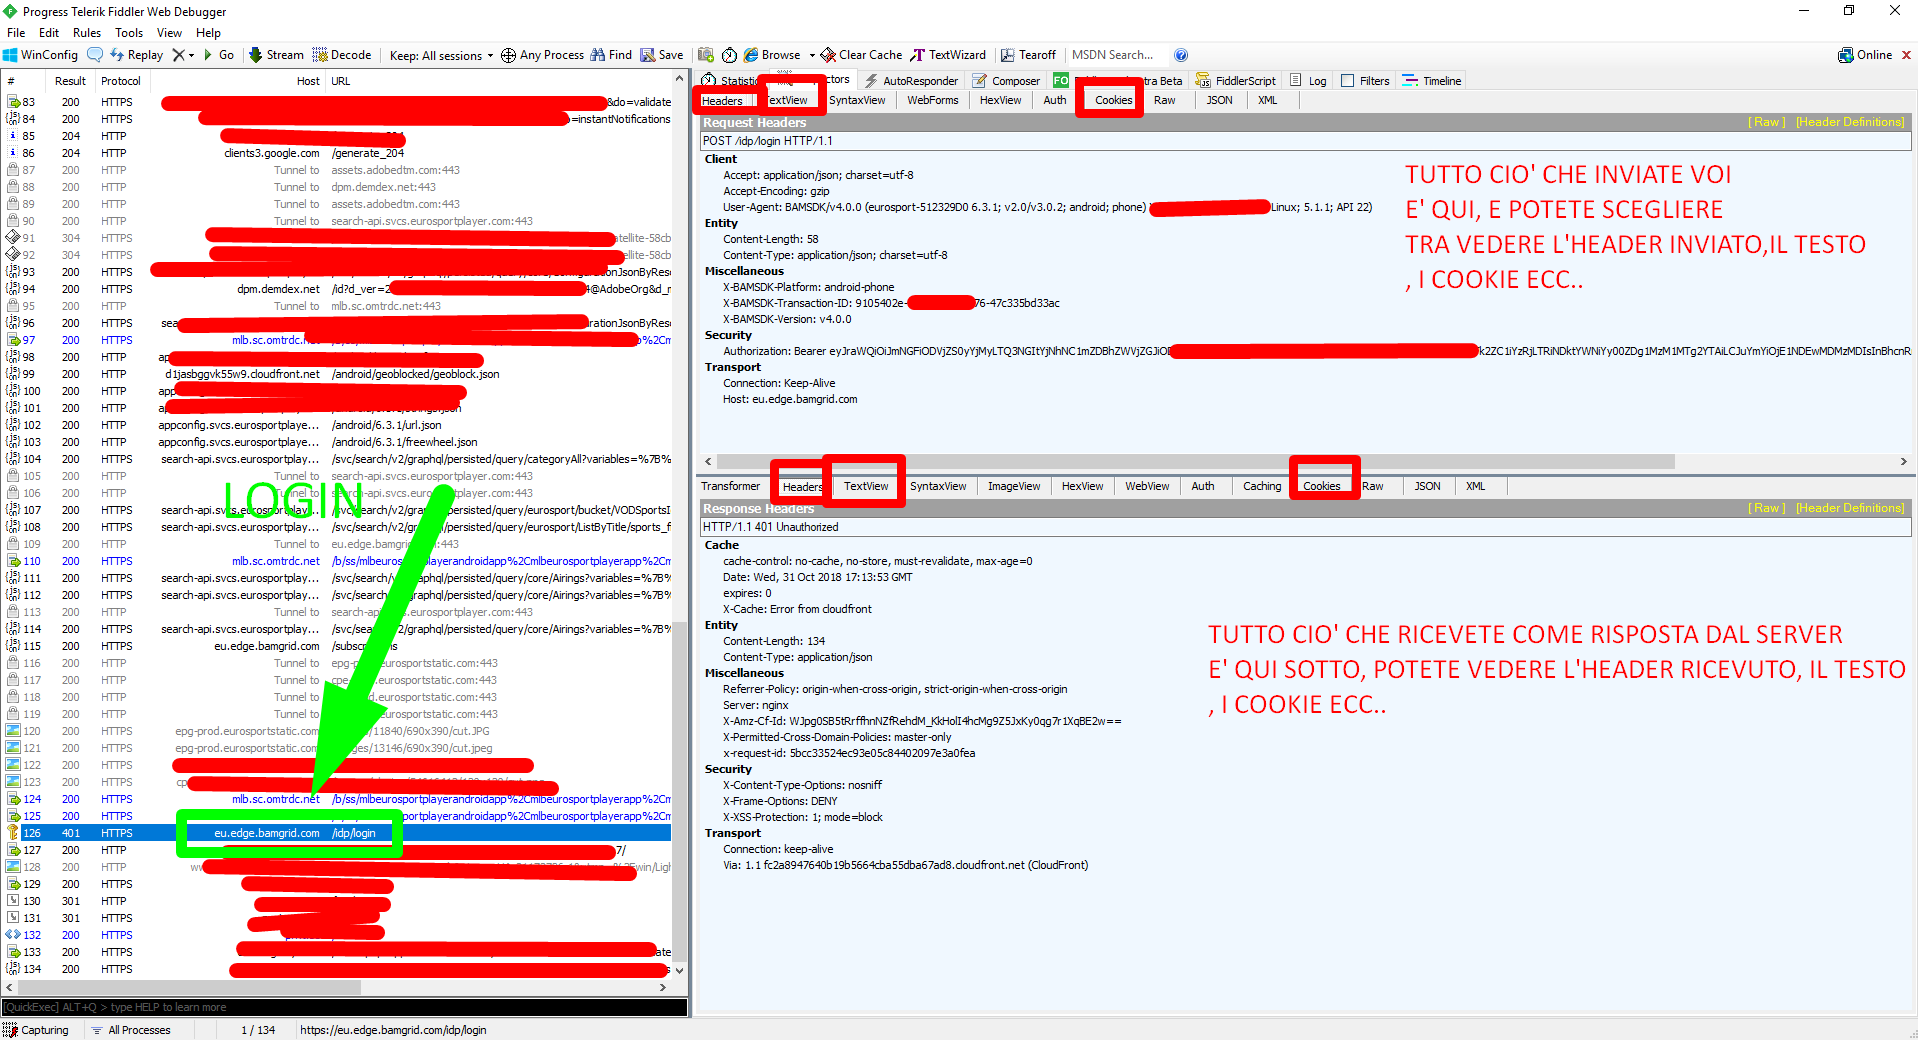This screenshot has height=1040, width=1918.
Task: Click the Raw link in Request Headers
Action: 1766,122
